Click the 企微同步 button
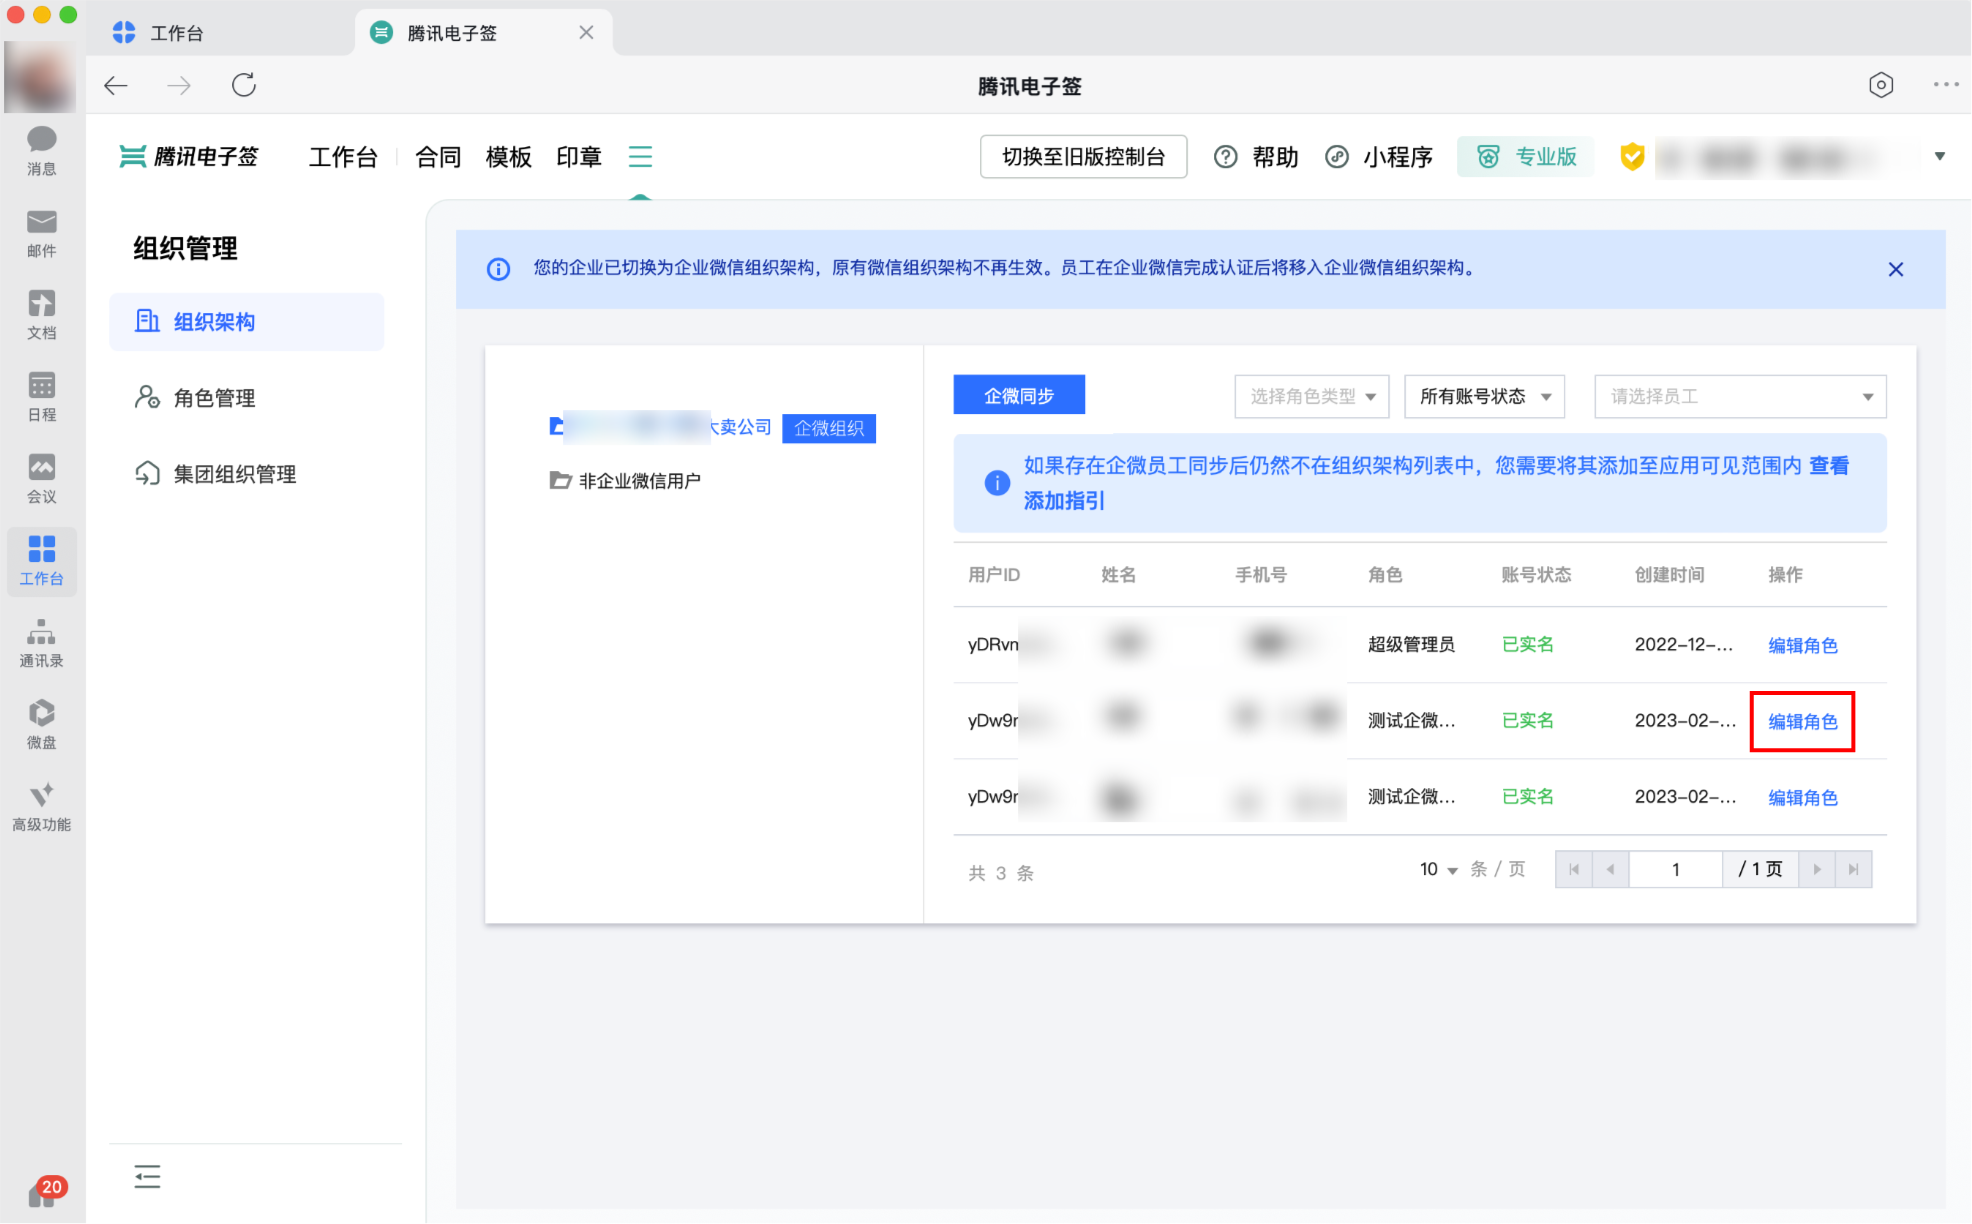The image size is (1972, 1224). coord(1019,396)
